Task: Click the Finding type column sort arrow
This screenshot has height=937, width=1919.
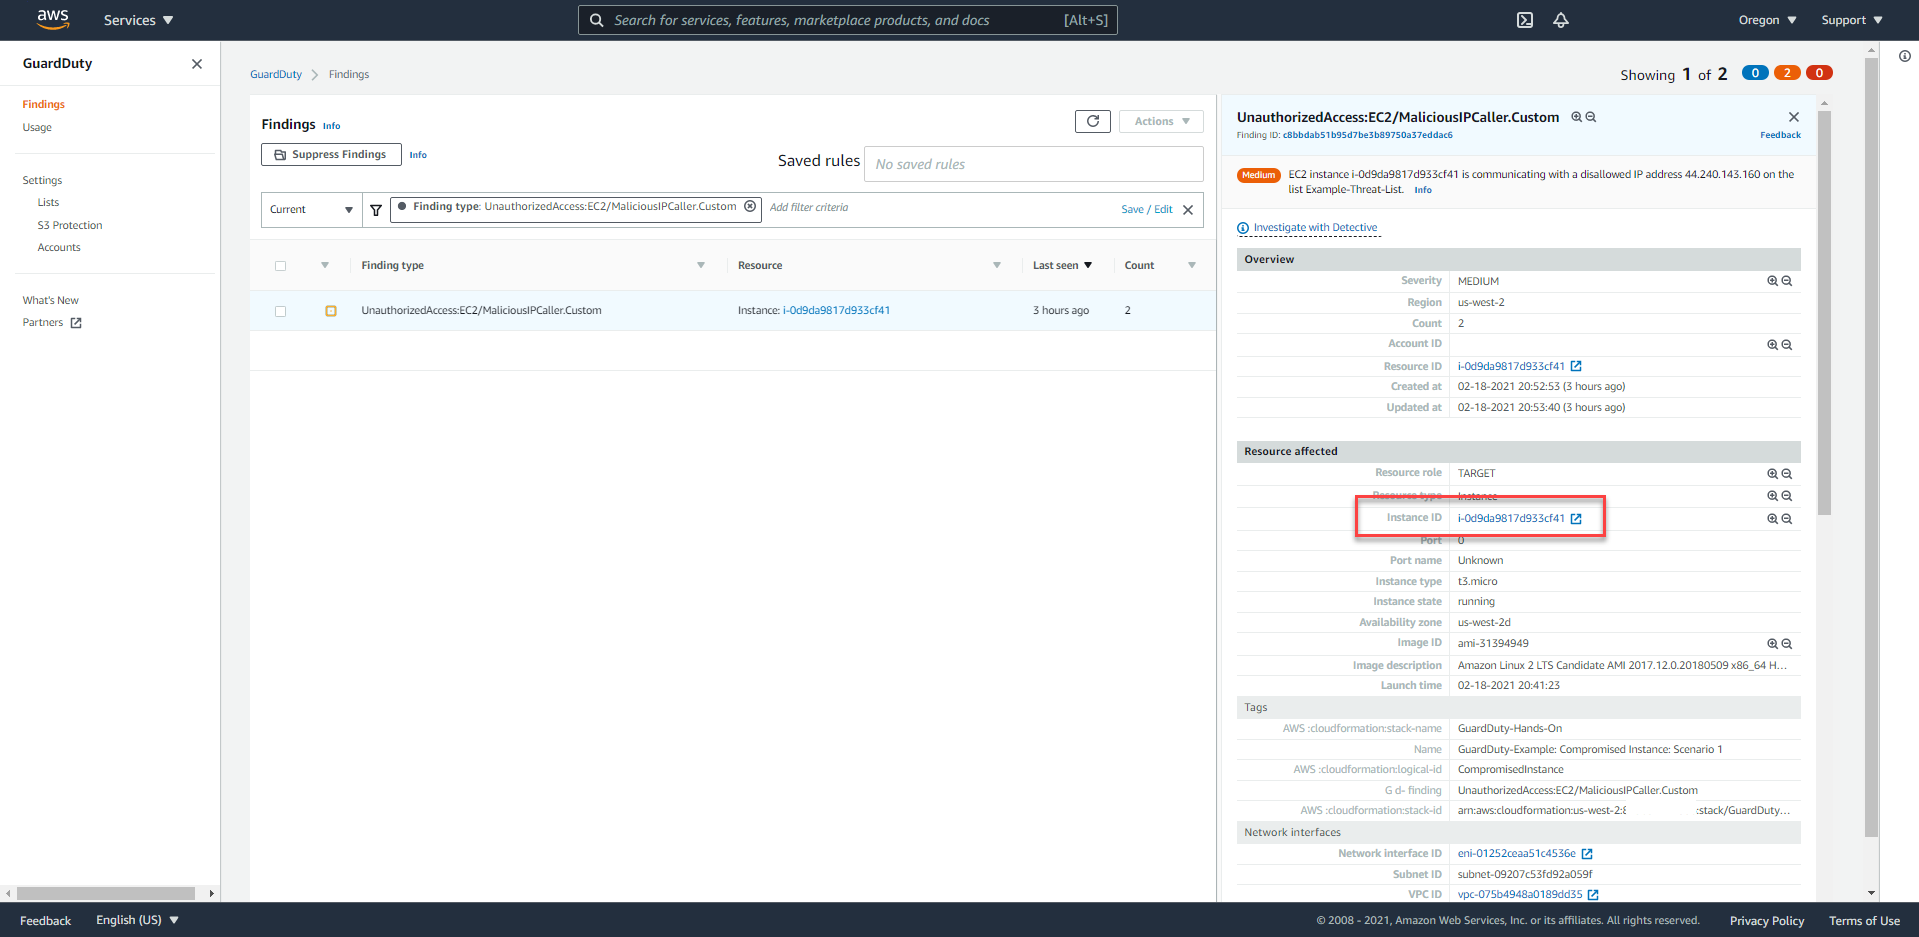Action: pyautogui.click(x=701, y=265)
